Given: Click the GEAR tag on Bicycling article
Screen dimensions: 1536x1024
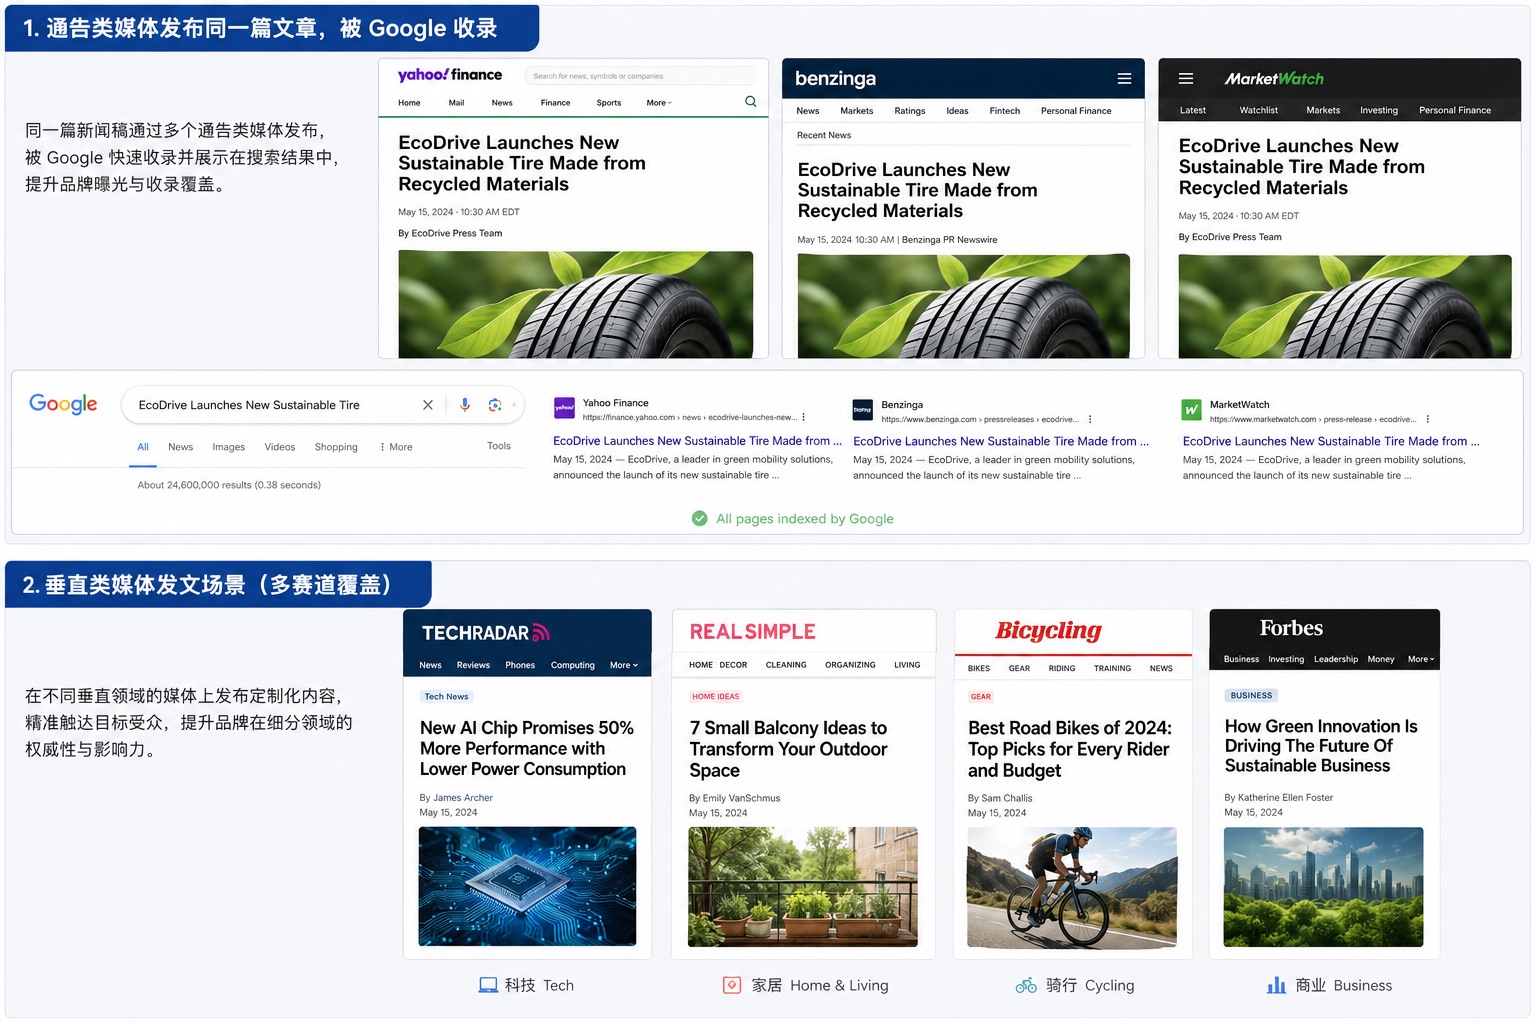Looking at the screenshot, I should point(981,696).
